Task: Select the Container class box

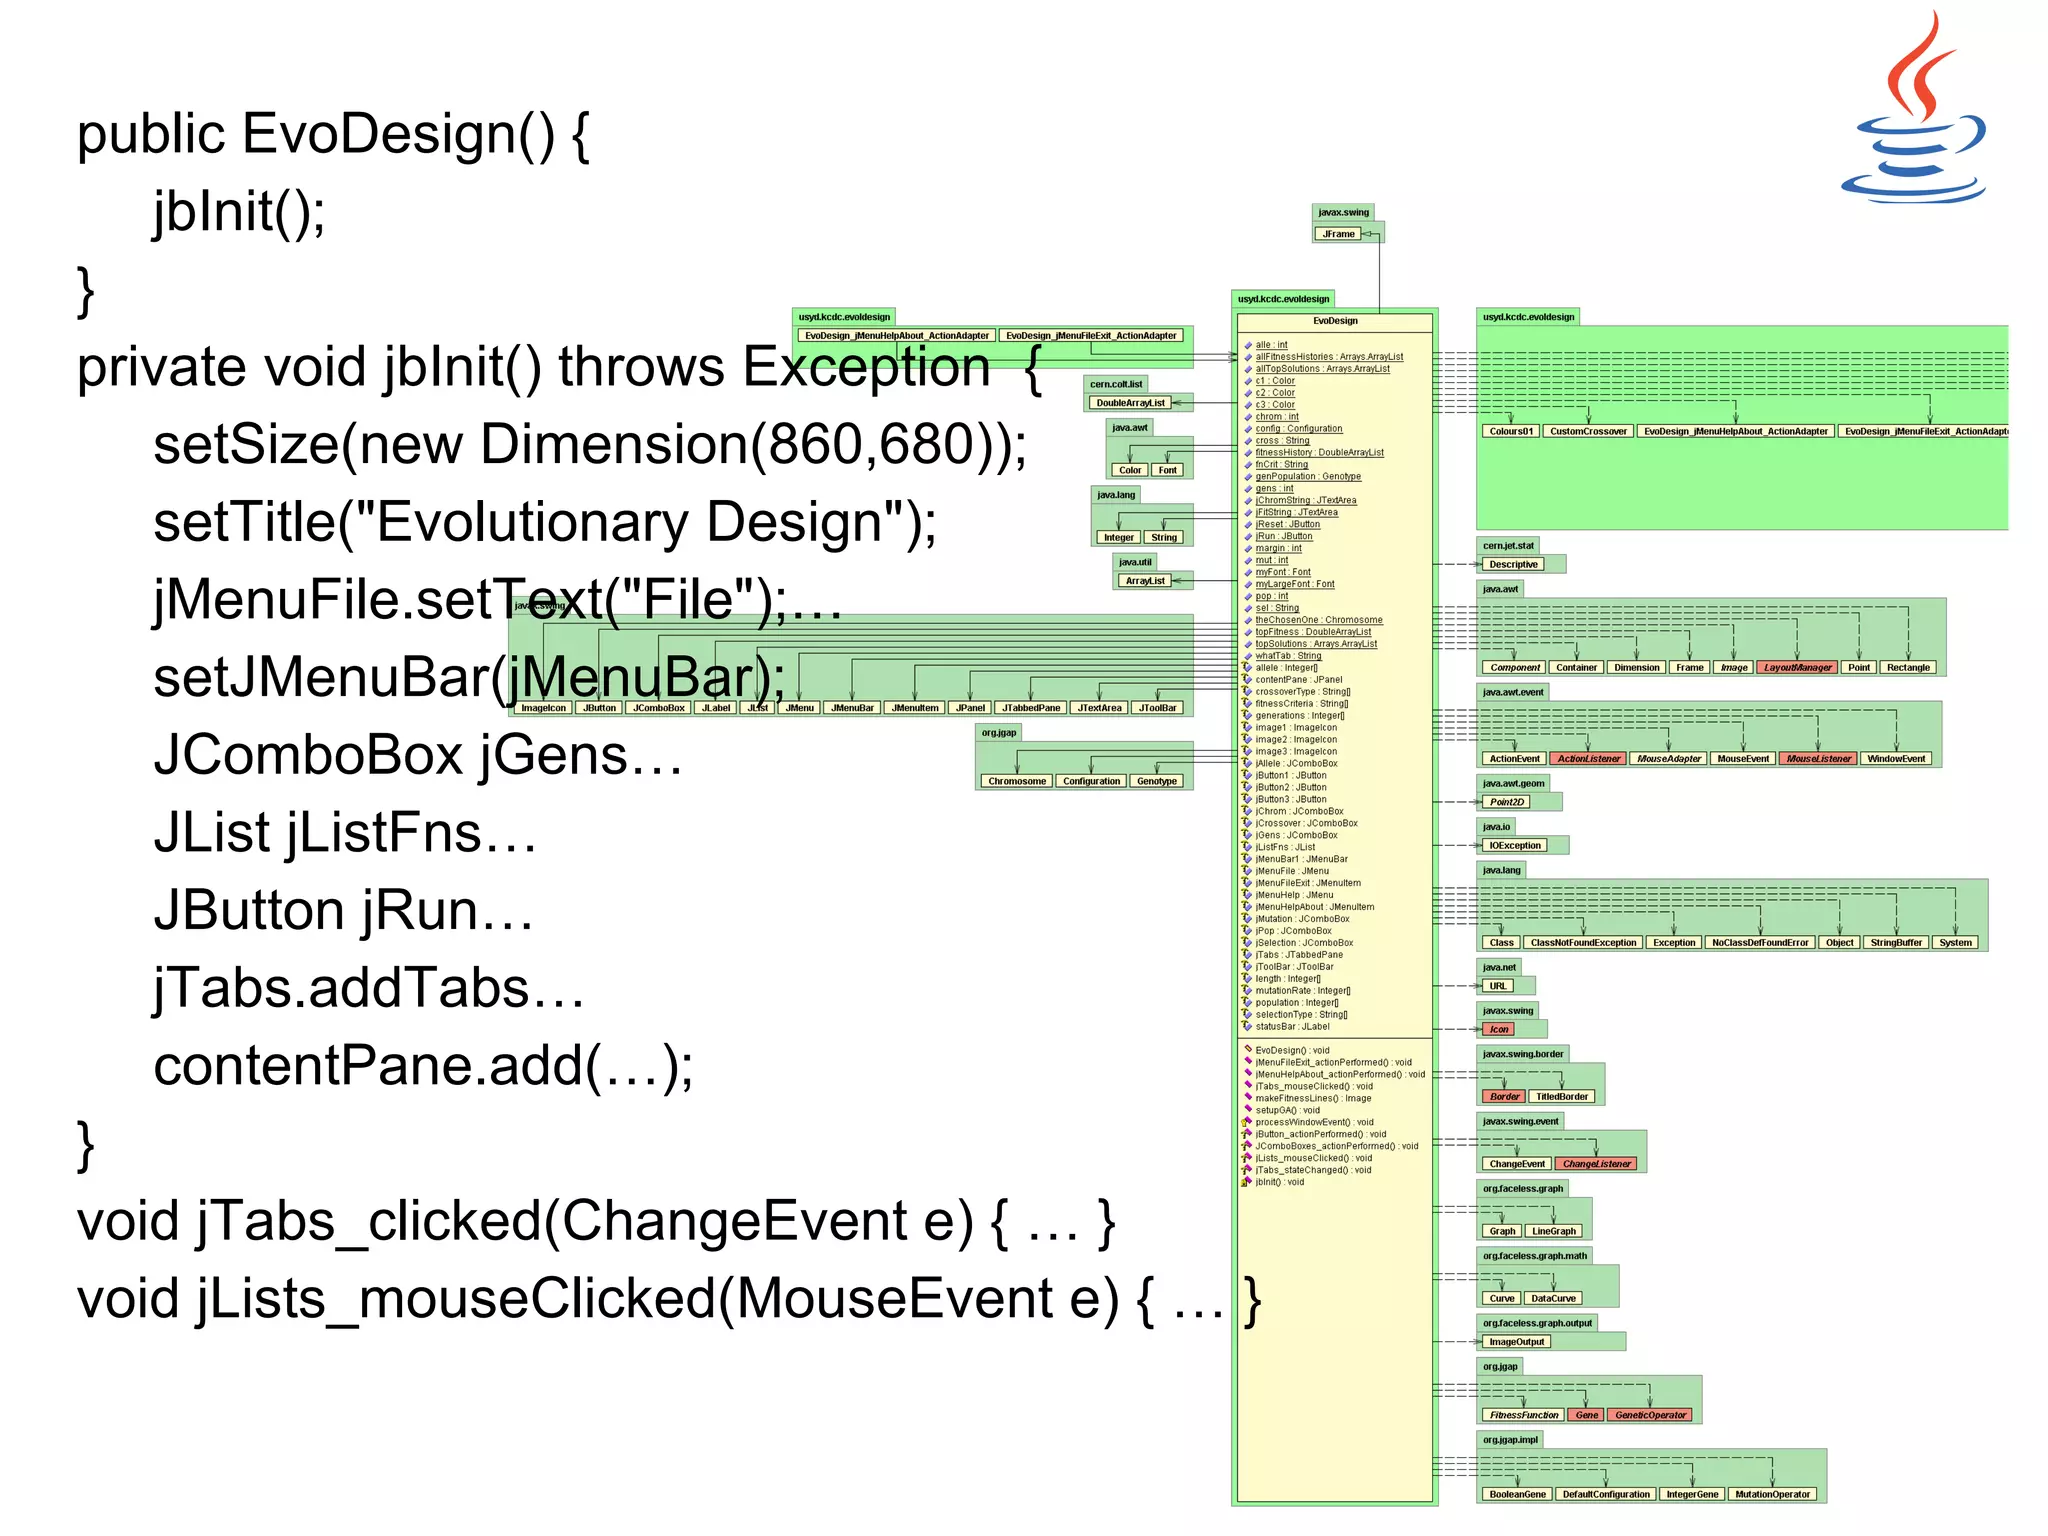Action: pyautogui.click(x=1576, y=668)
